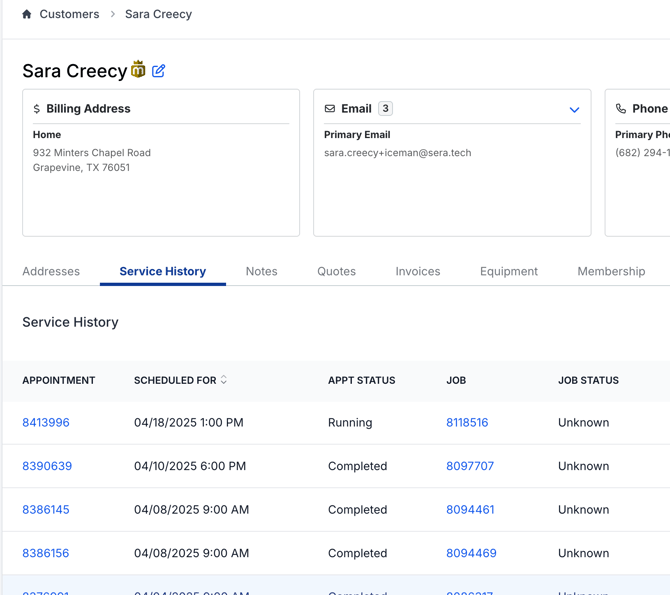Open appointment 8386145
Image resolution: width=670 pixels, height=595 pixels.
click(x=46, y=510)
